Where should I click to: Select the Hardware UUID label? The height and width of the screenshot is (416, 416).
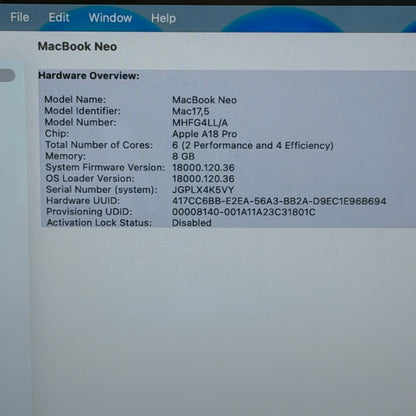coord(83,200)
